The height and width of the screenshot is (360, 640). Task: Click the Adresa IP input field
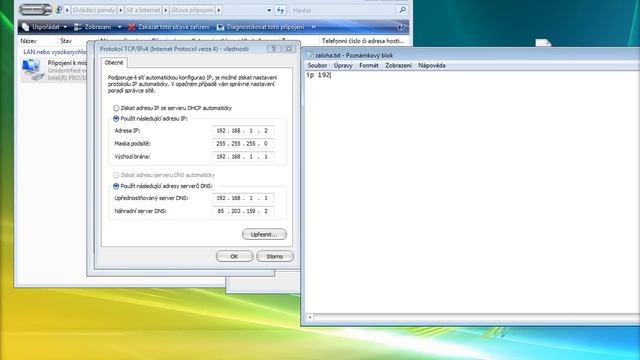pyautogui.click(x=243, y=131)
